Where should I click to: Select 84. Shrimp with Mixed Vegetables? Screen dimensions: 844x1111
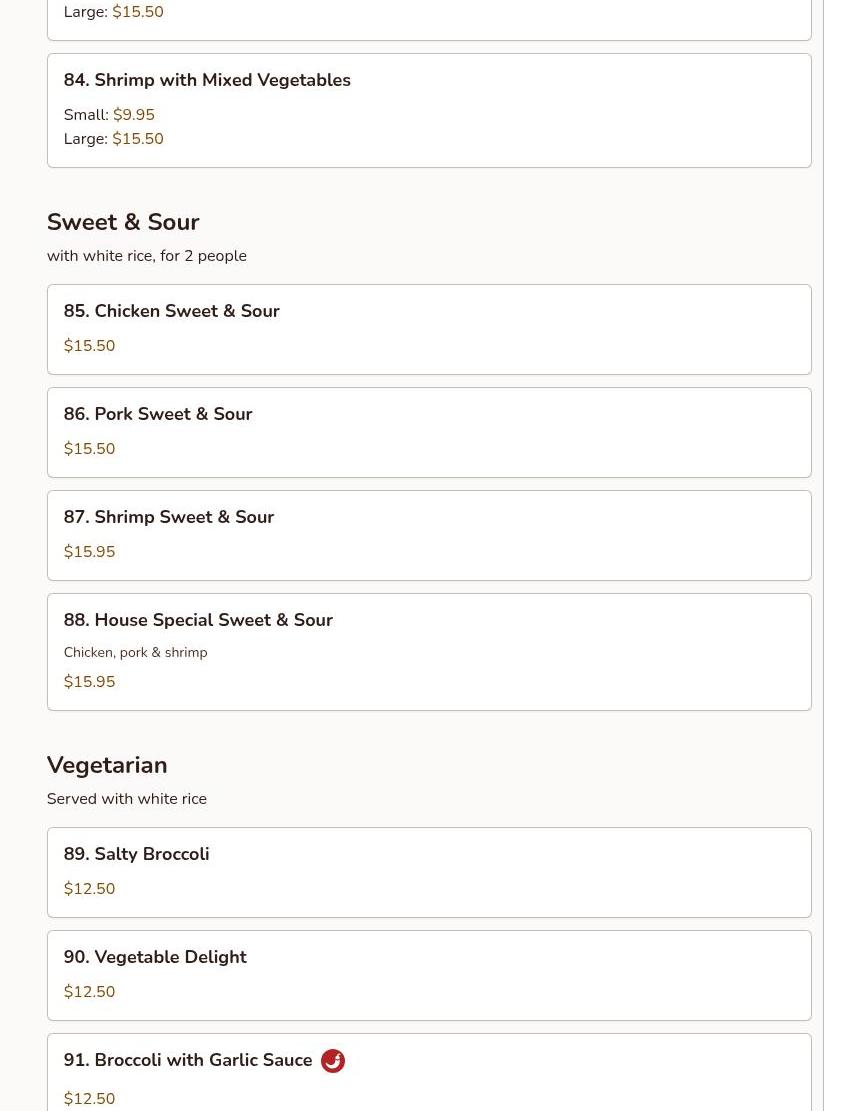207,80
